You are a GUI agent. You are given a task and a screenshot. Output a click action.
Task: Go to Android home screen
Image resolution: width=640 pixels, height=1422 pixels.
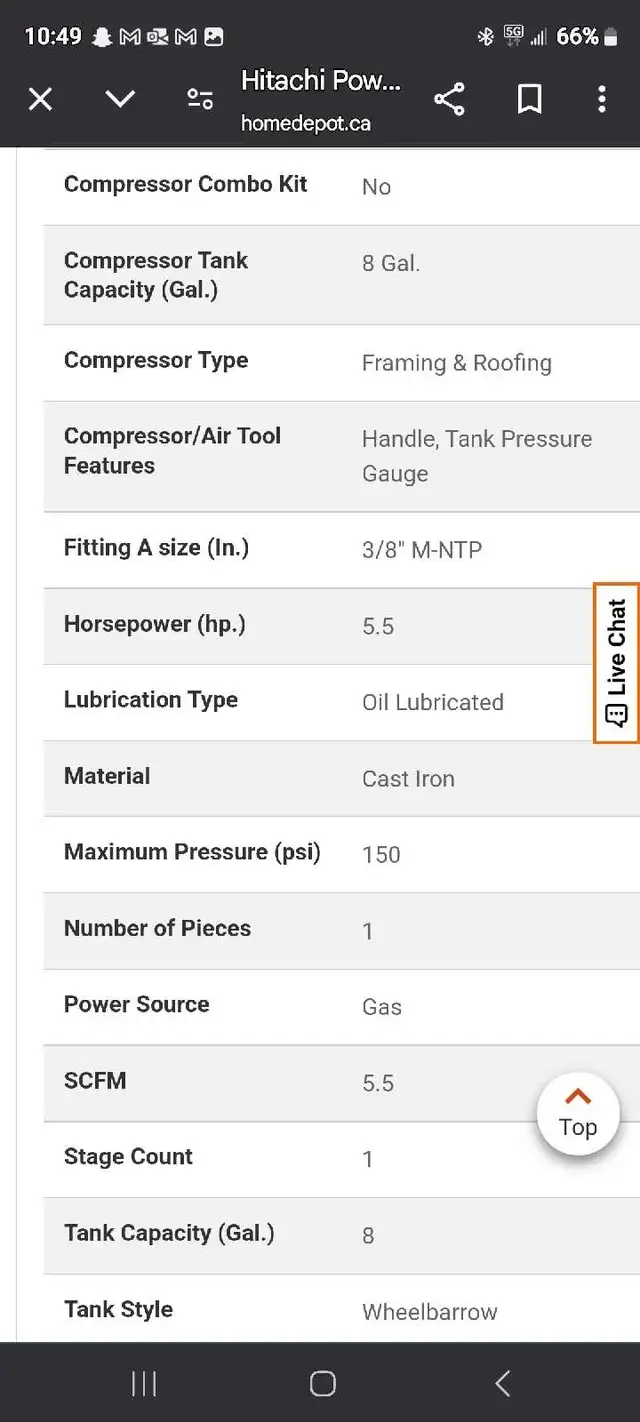tap(322, 1383)
